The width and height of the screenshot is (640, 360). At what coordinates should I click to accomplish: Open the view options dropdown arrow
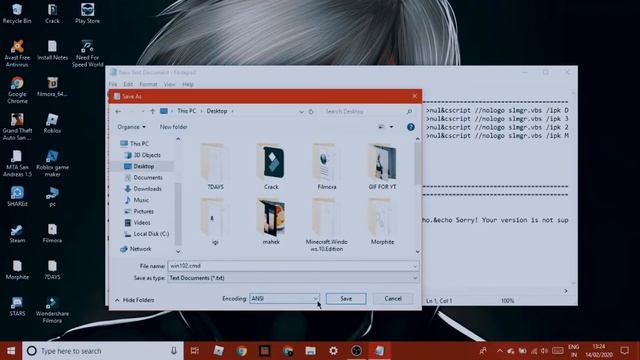click(x=391, y=127)
